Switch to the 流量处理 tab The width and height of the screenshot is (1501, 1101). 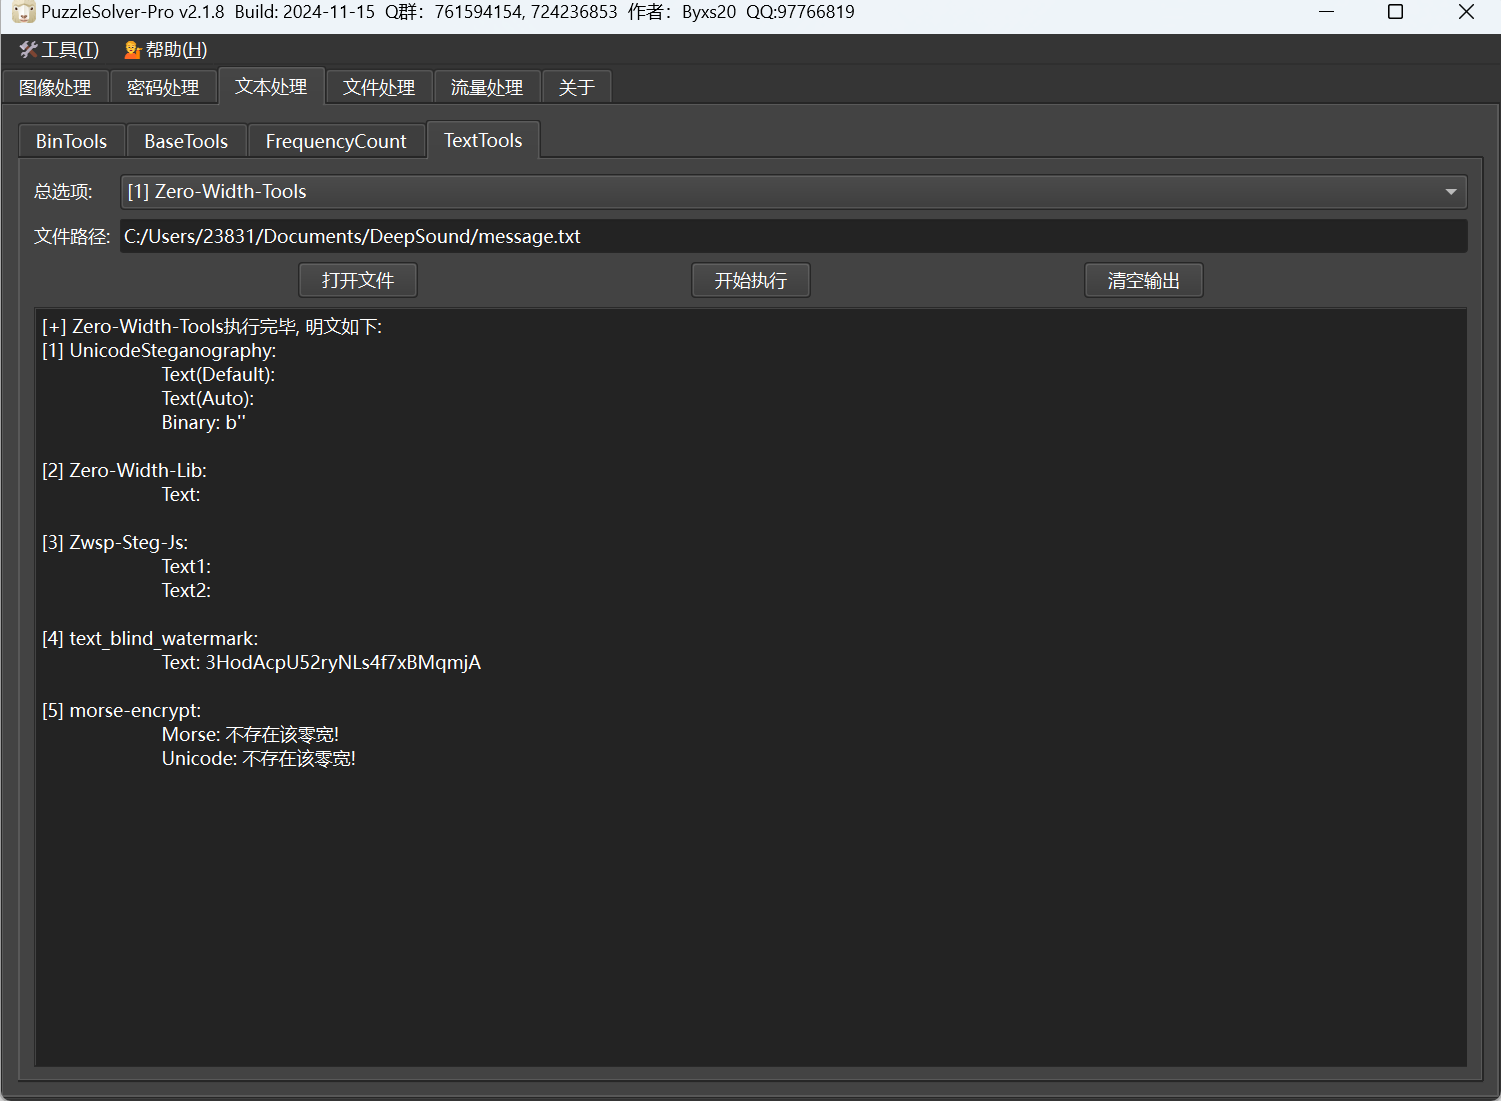click(487, 88)
